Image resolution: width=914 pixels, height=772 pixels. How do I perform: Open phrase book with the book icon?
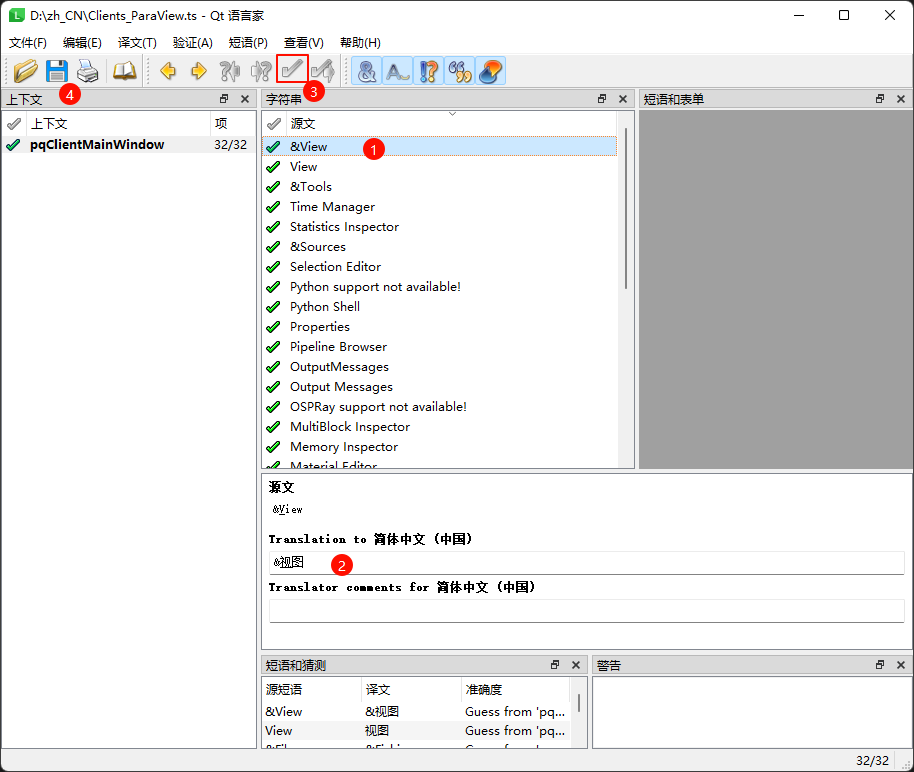[x=124, y=71]
